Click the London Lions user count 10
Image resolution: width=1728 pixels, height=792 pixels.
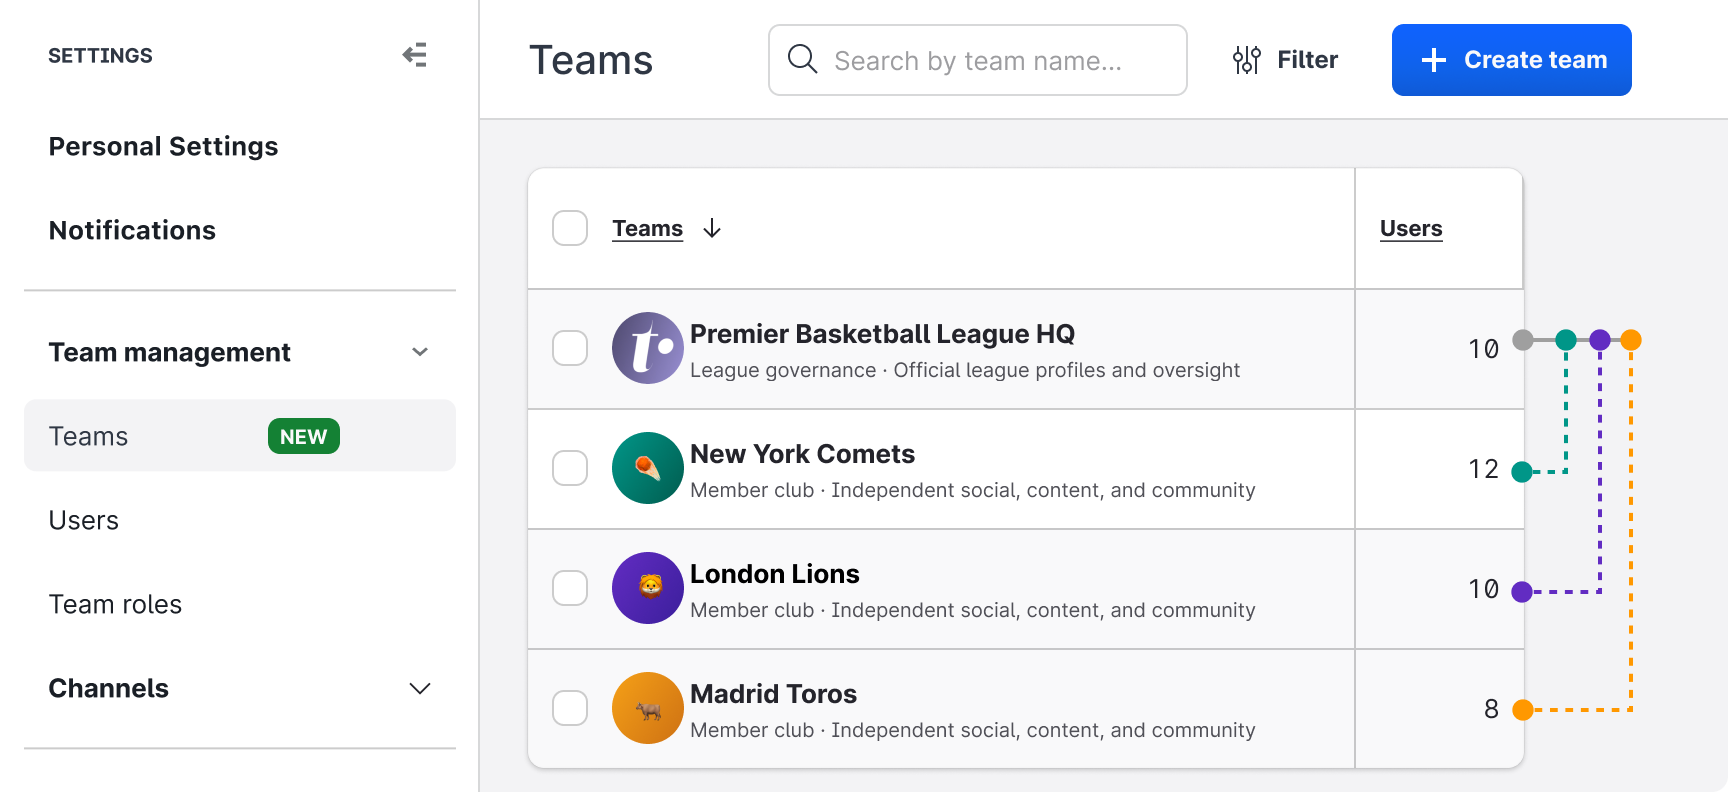click(1484, 589)
